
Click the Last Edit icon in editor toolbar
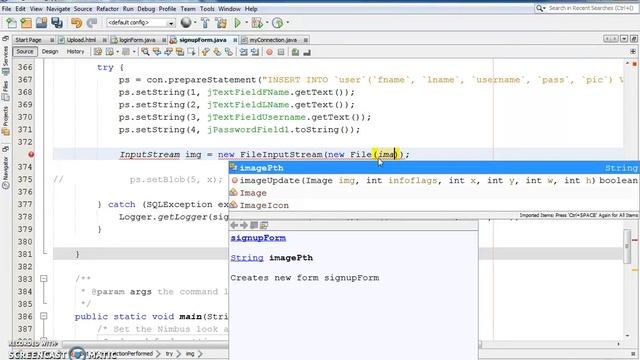(x=98, y=52)
